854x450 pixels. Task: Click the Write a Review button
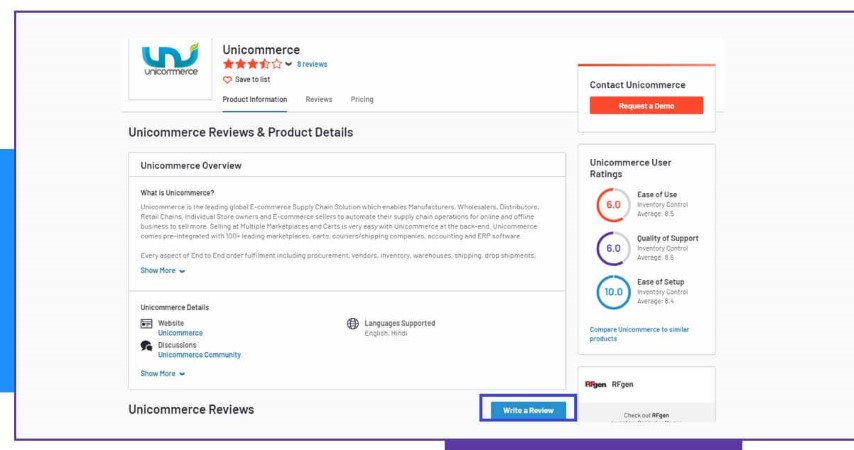point(528,410)
